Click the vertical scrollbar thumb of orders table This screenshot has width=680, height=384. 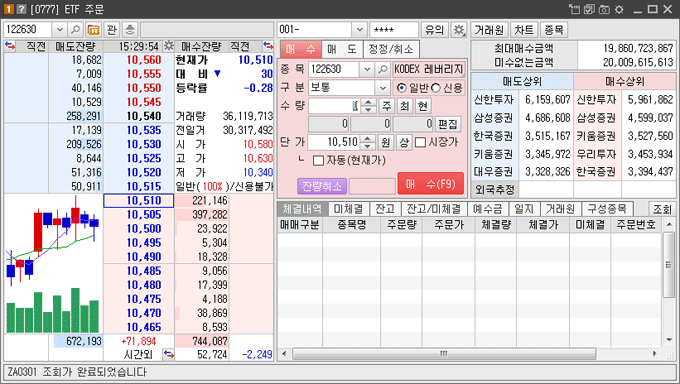click(669, 265)
